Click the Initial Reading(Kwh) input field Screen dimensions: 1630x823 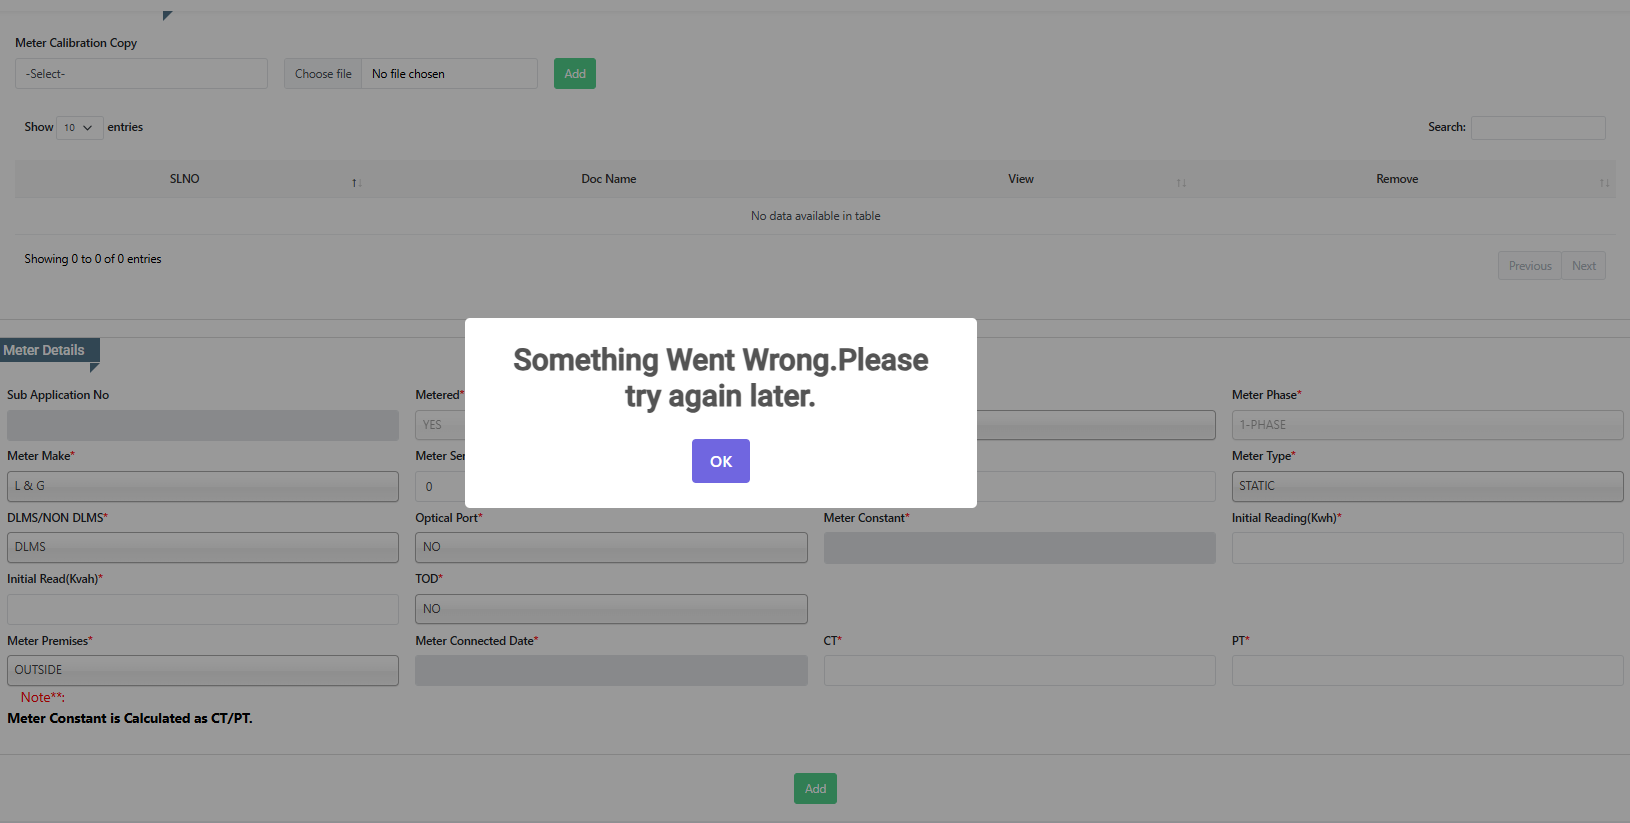(1427, 548)
